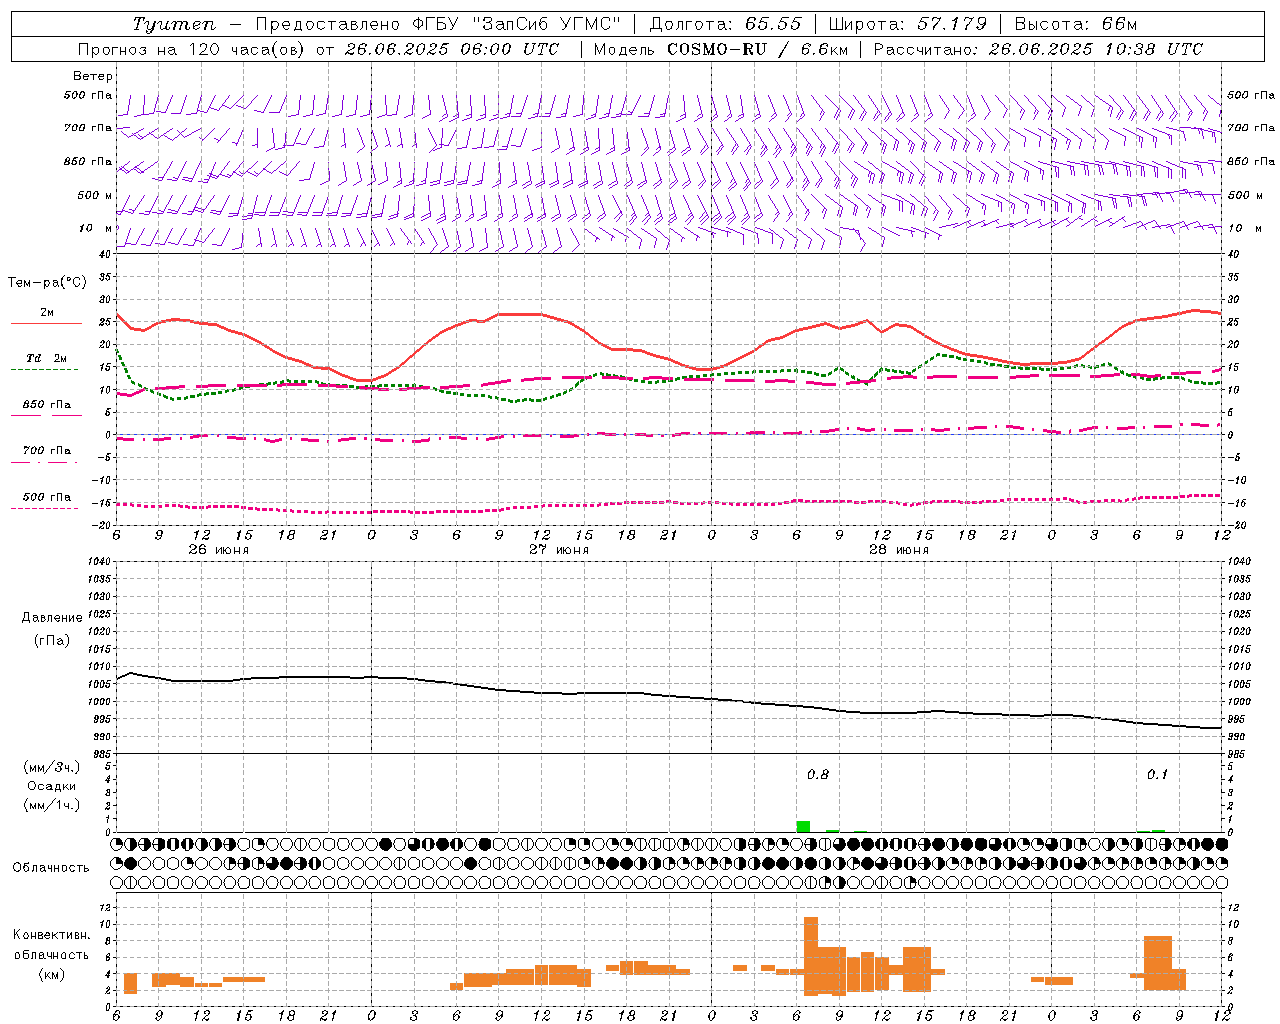Click the '28 июня' date label

pos(899,550)
